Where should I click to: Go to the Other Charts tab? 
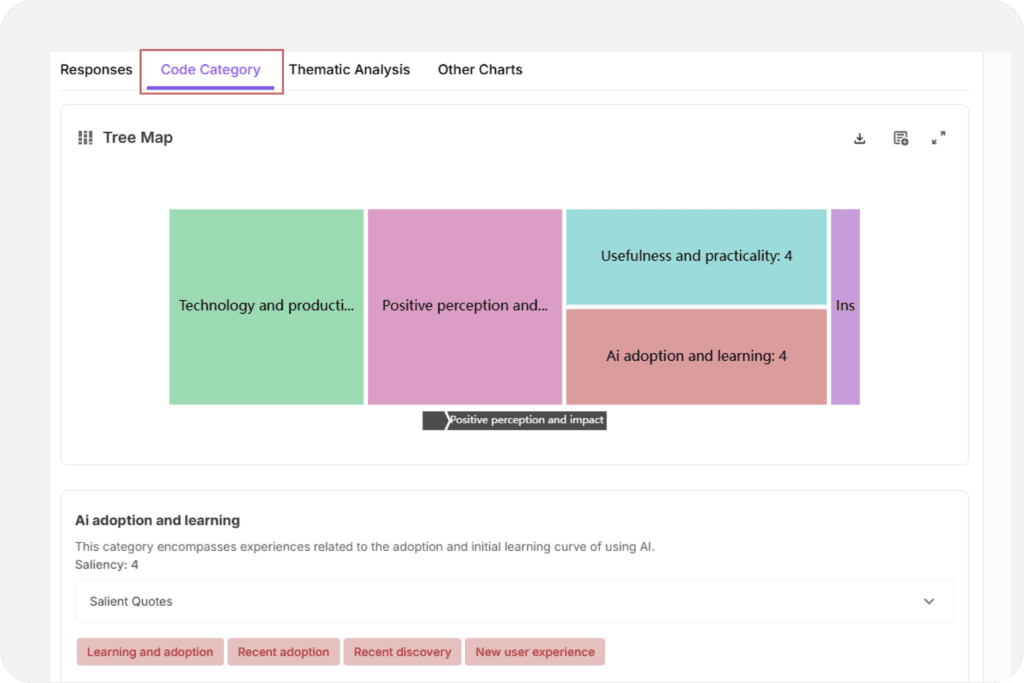tap(480, 70)
